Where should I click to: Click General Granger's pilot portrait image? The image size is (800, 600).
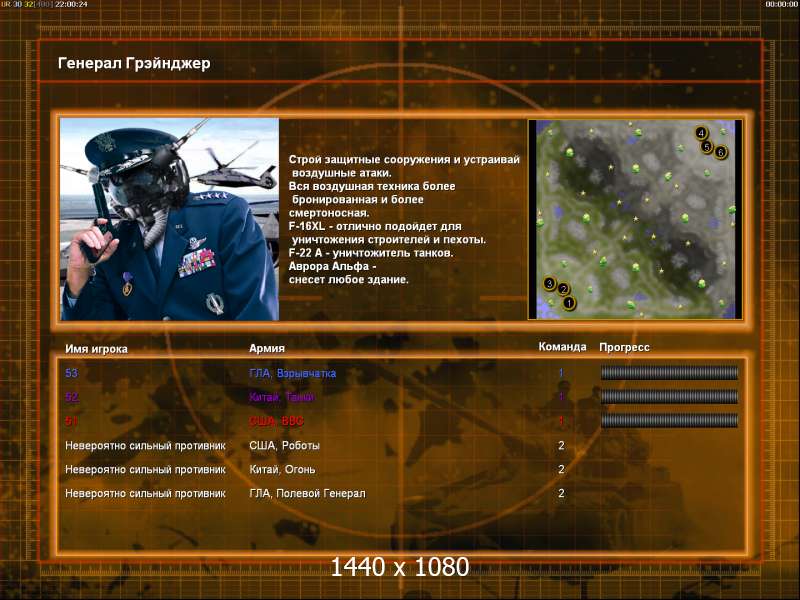point(169,219)
